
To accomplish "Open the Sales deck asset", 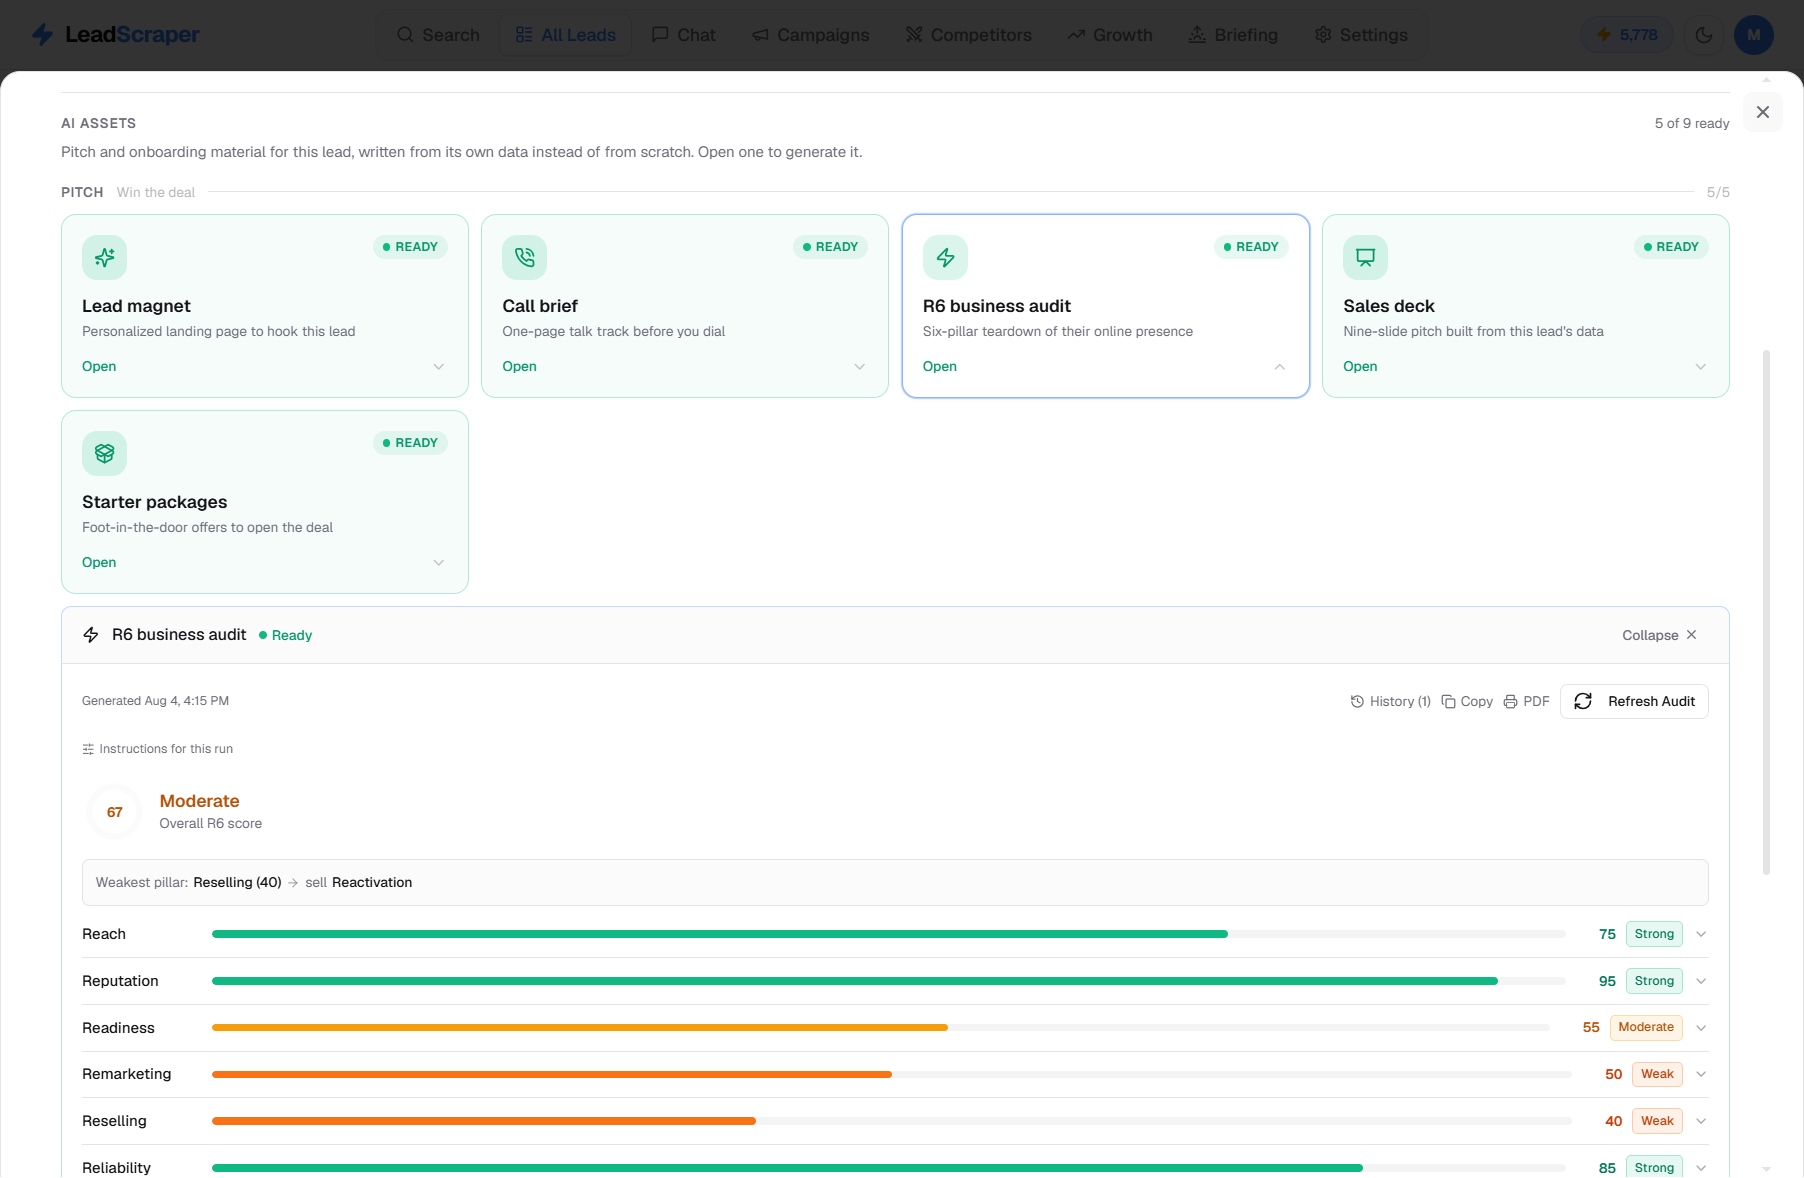I will pos(1360,367).
